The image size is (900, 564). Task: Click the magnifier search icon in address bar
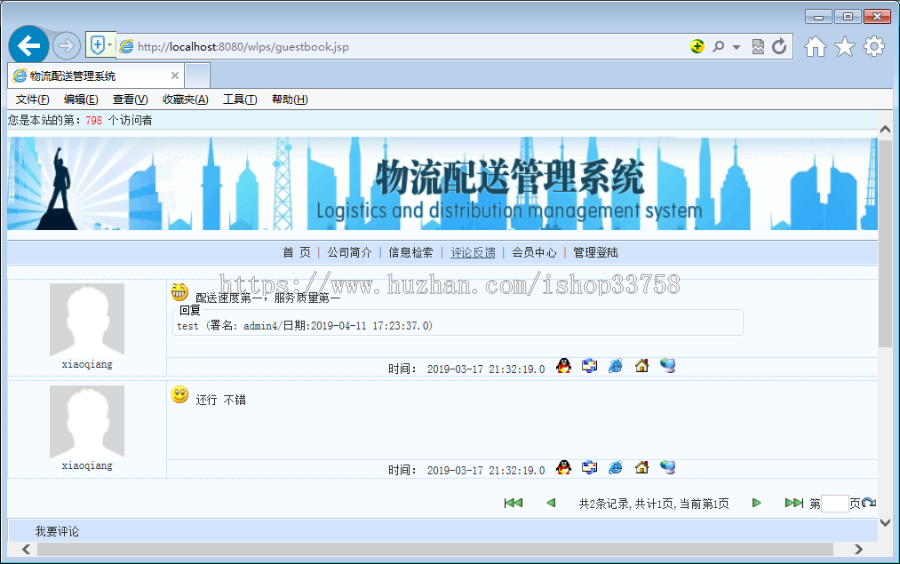point(718,46)
